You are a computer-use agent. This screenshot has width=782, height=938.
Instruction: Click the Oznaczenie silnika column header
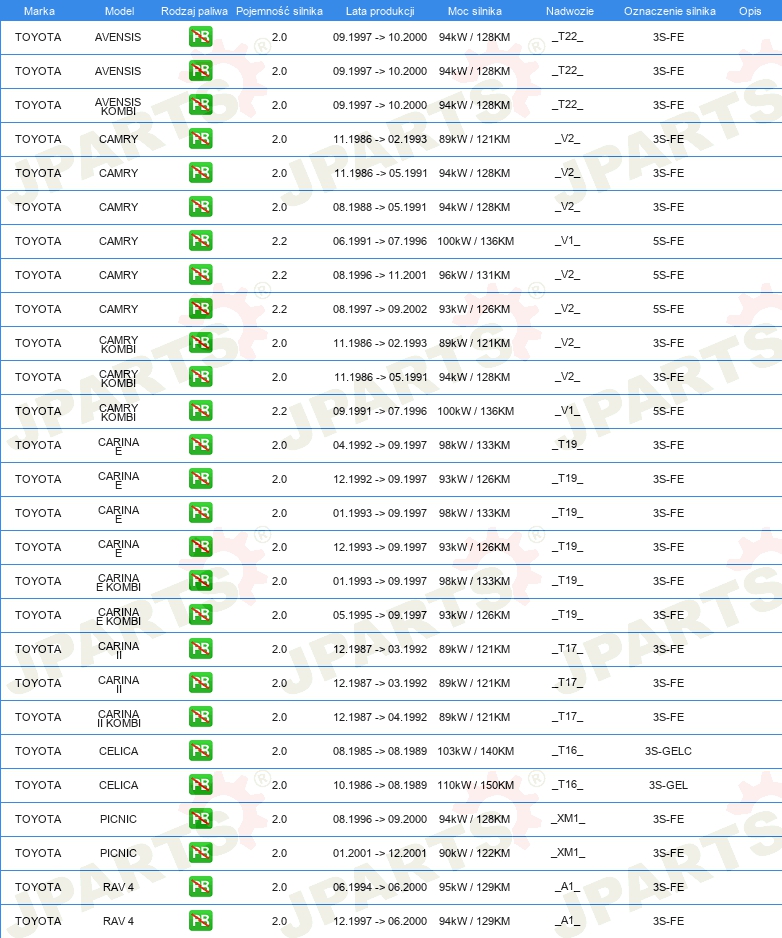tap(670, 11)
